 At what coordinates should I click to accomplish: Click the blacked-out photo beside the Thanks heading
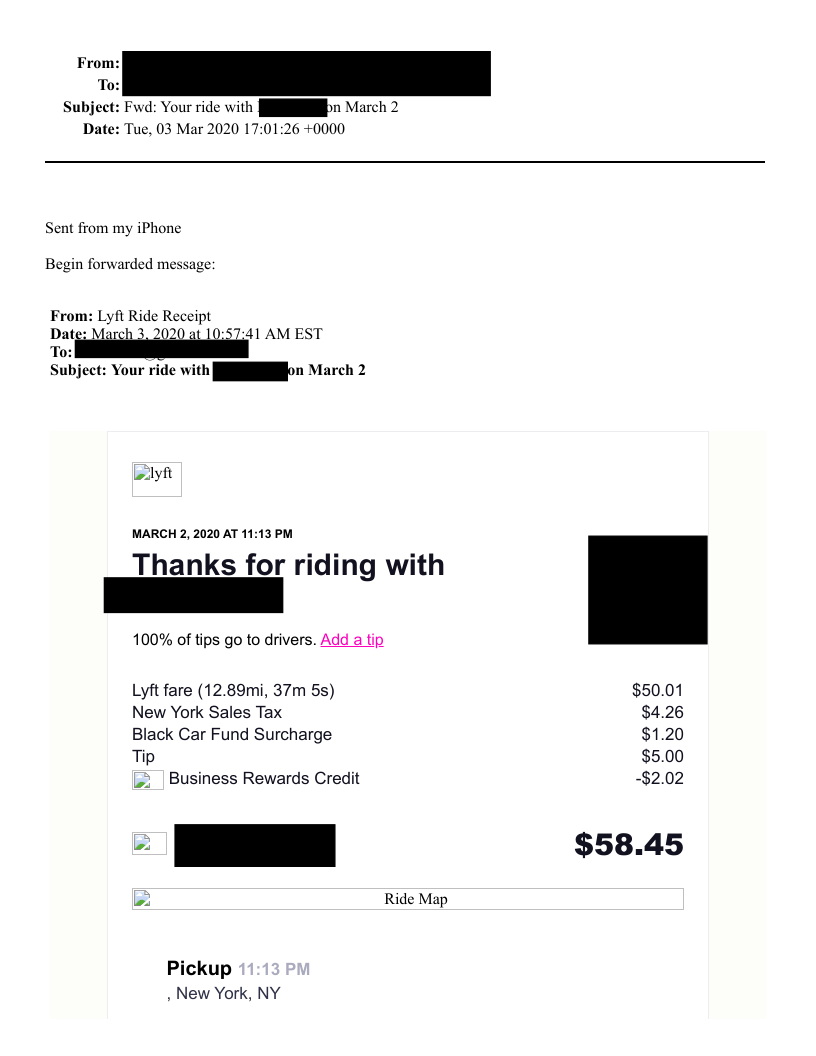647,589
